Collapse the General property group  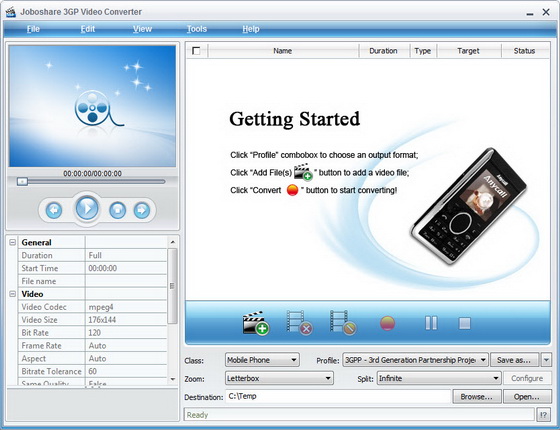pyautogui.click(x=12, y=242)
